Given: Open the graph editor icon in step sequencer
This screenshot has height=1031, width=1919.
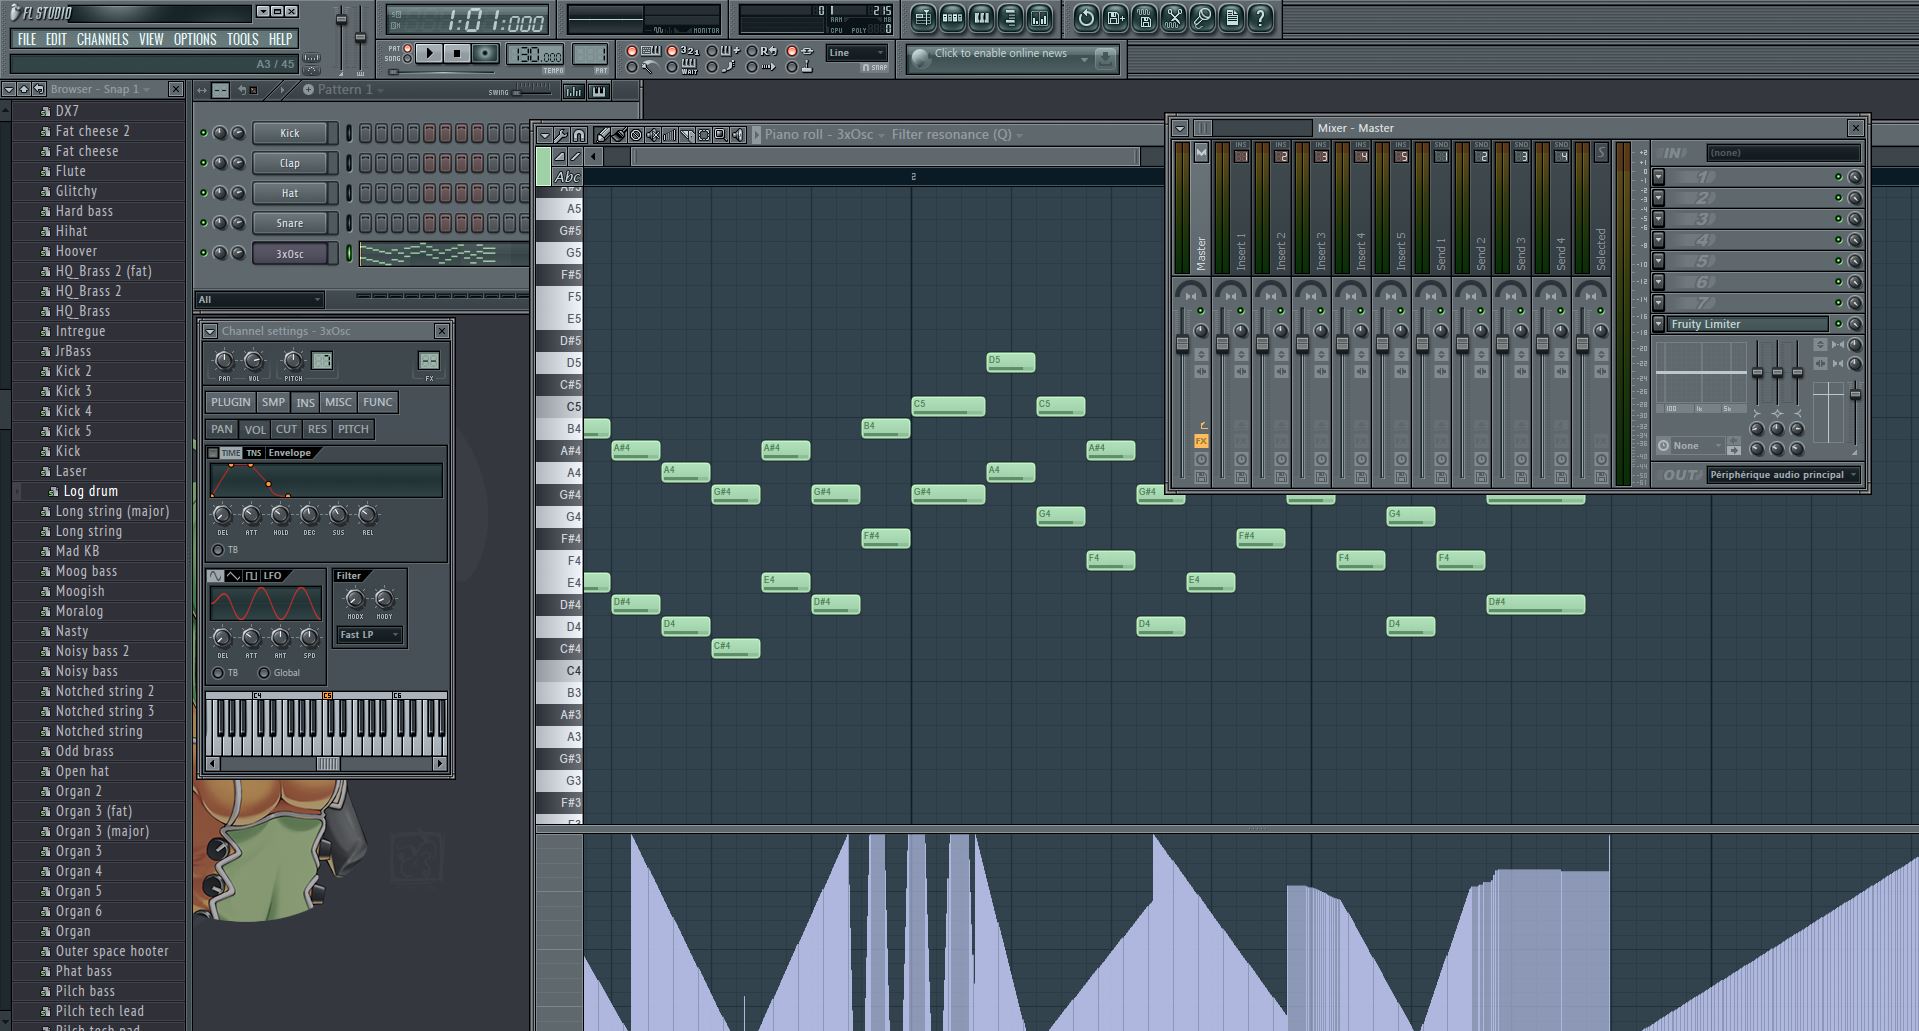Looking at the screenshot, I should [x=573, y=91].
